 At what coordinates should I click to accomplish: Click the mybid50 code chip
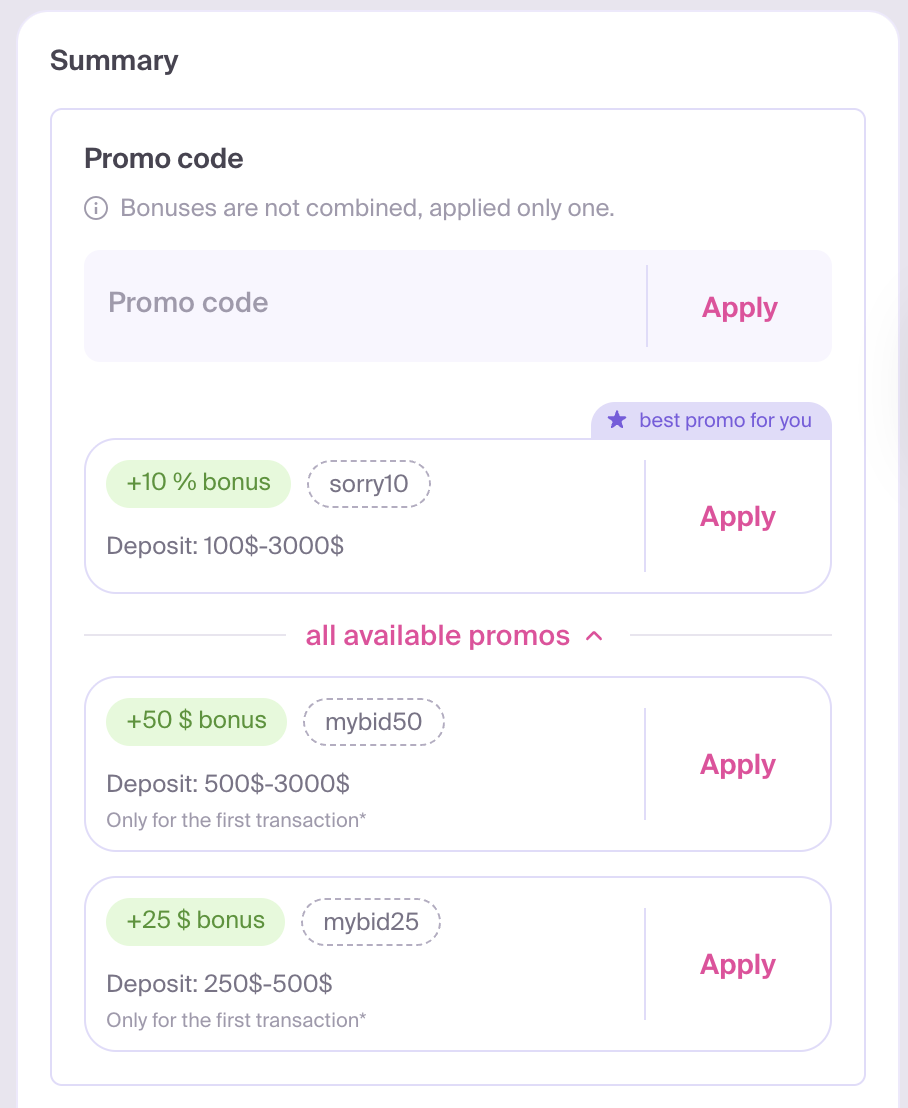pyautogui.click(x=373, y=722)
